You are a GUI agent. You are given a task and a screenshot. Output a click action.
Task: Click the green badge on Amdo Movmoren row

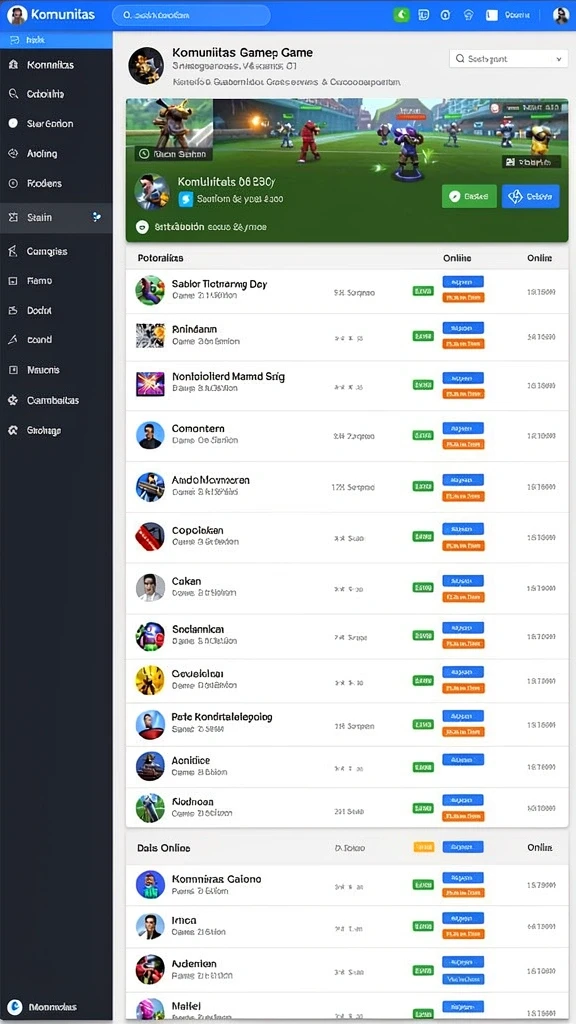(x=423, y=487)
